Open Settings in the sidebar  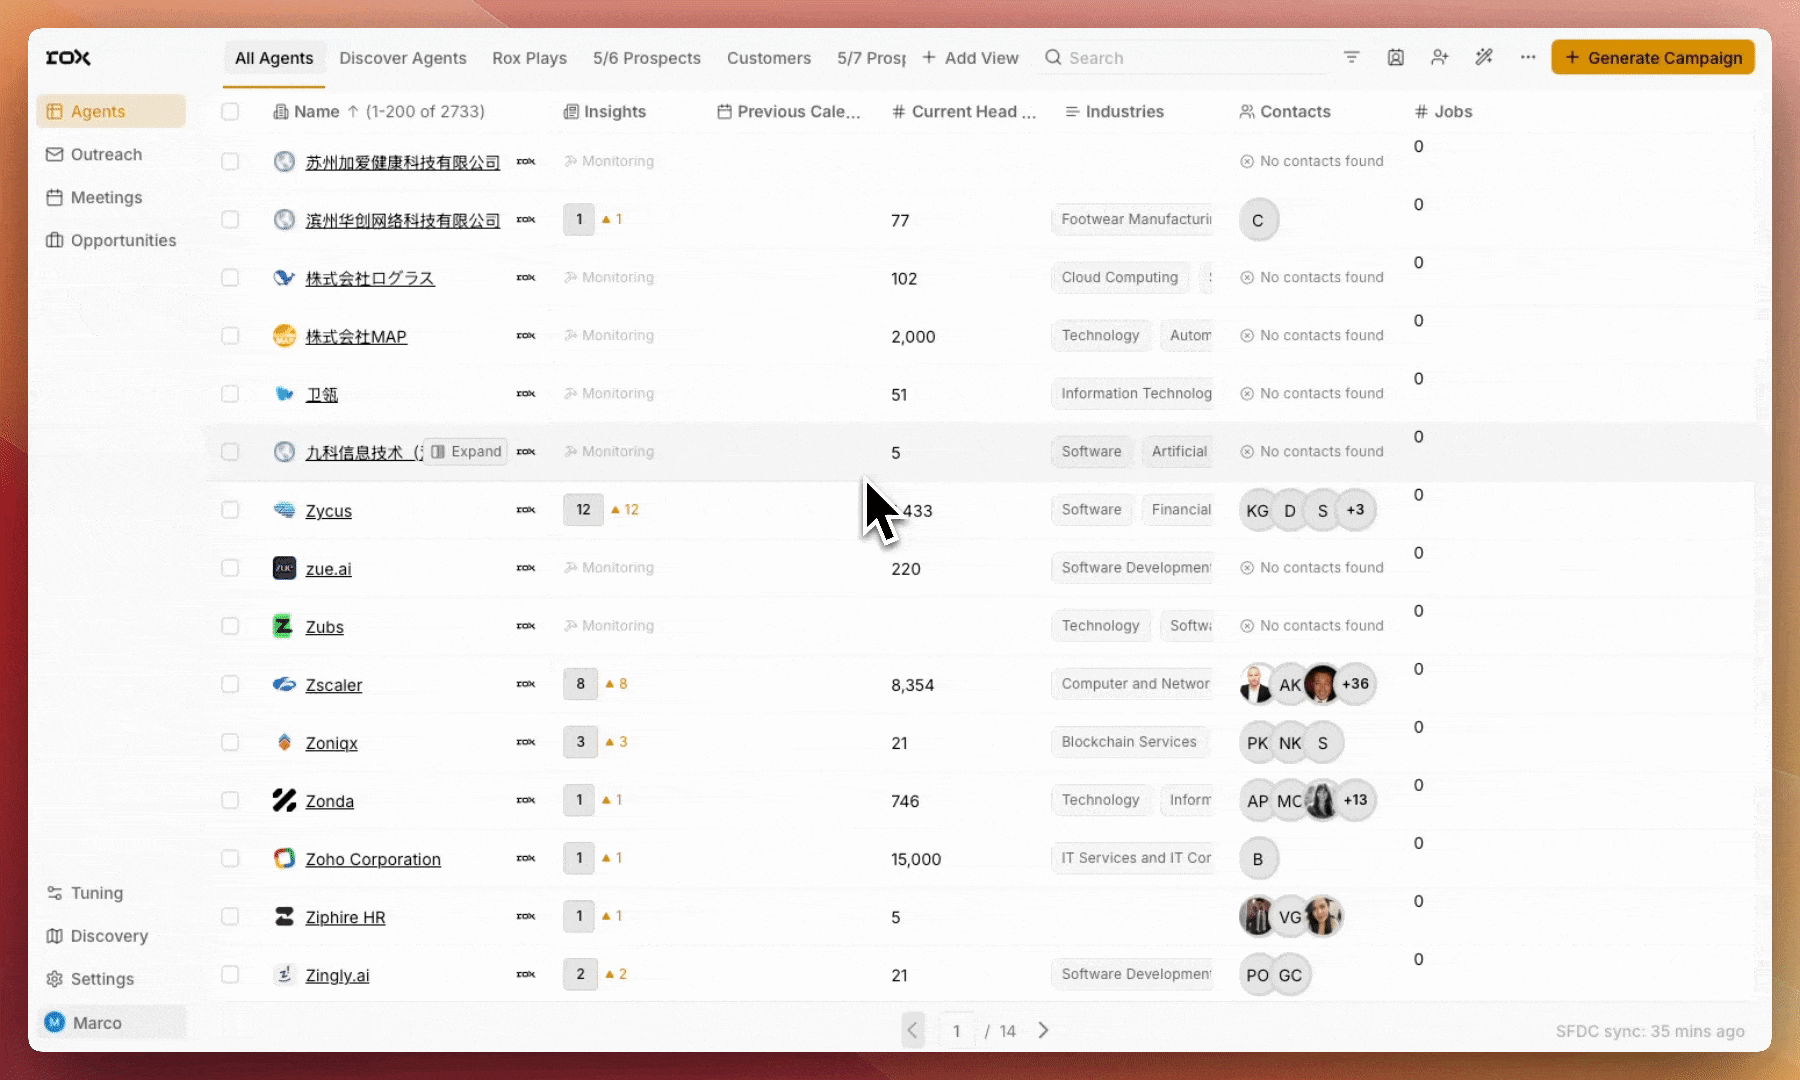coord(101,979)
